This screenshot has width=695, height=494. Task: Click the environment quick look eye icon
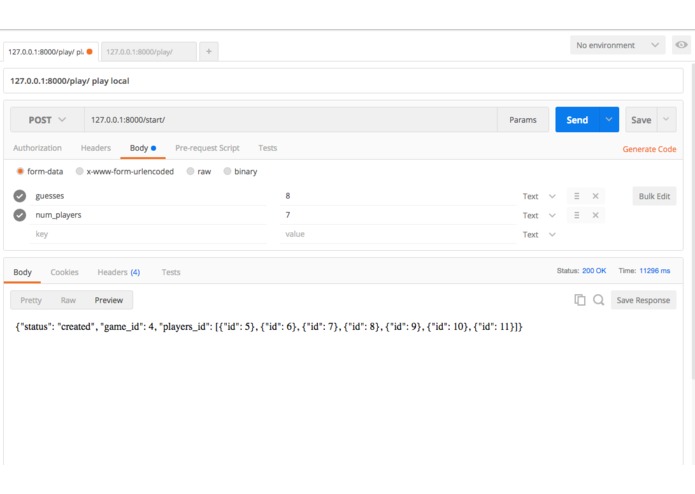pyautogui.click(x=681, y=45)
